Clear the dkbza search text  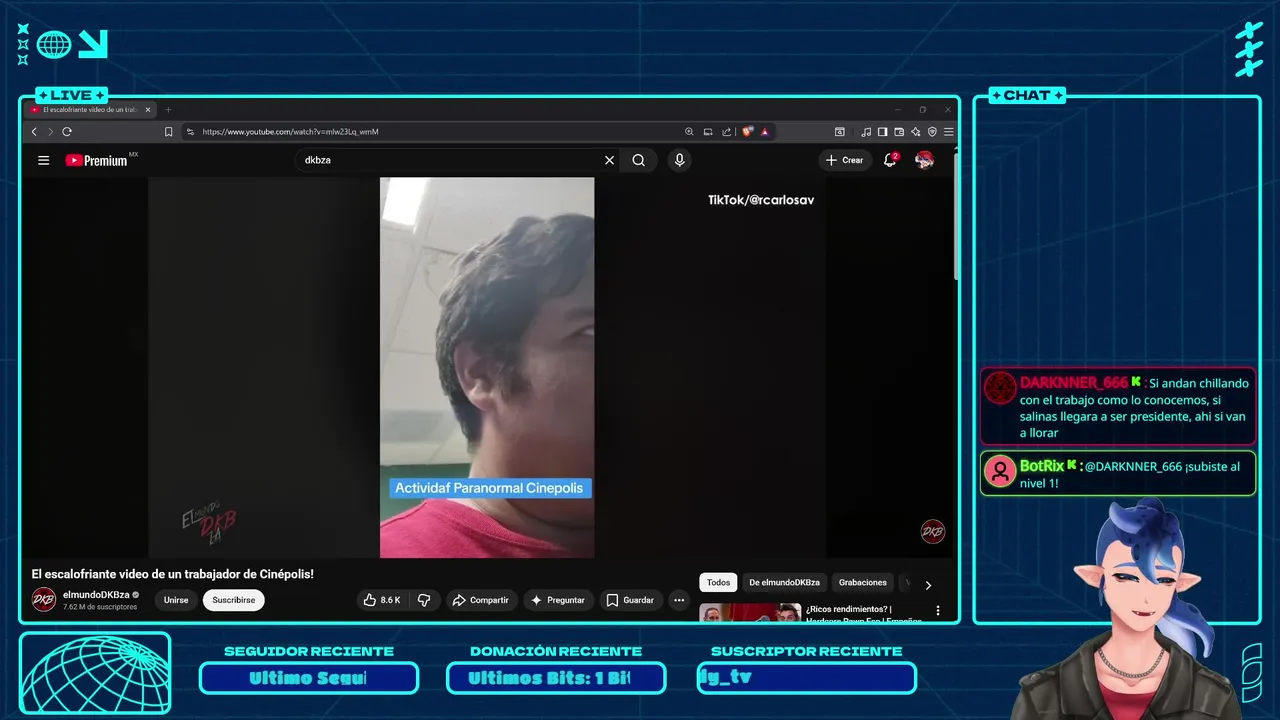[x=609, y=160]
